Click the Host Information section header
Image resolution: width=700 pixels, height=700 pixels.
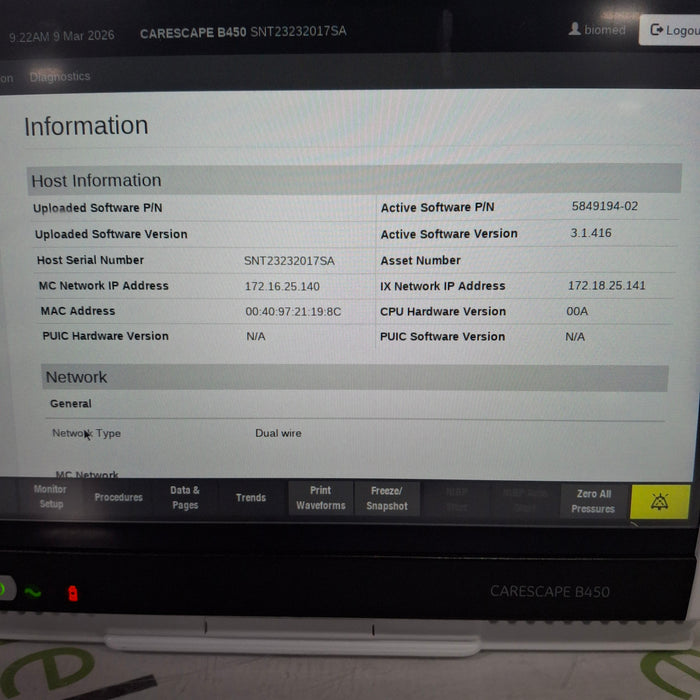[x=354, y=180]
